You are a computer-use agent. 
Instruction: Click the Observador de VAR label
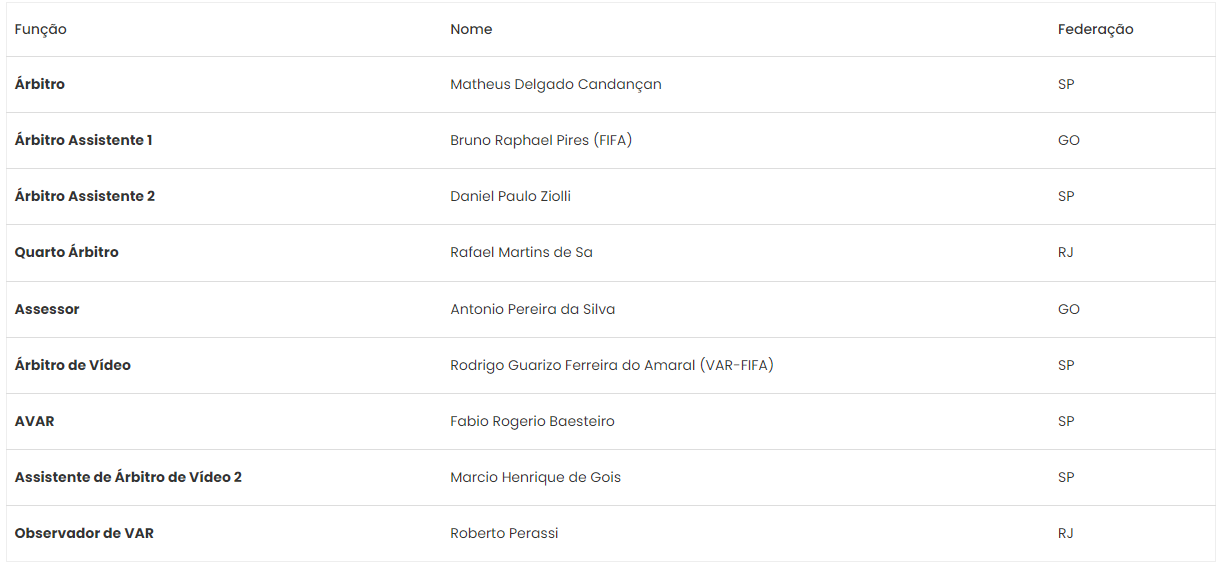coord(84,534)
